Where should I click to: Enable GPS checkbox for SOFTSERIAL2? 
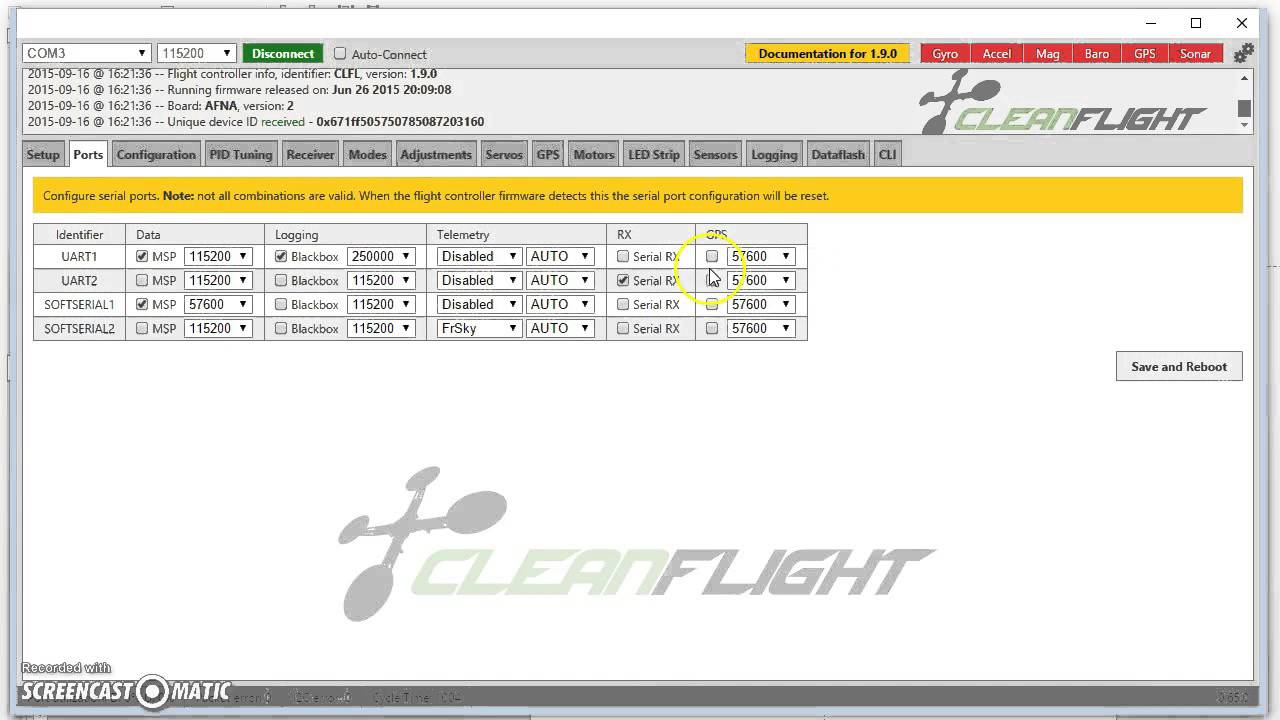pyautogui.click(x=712, y=329)
